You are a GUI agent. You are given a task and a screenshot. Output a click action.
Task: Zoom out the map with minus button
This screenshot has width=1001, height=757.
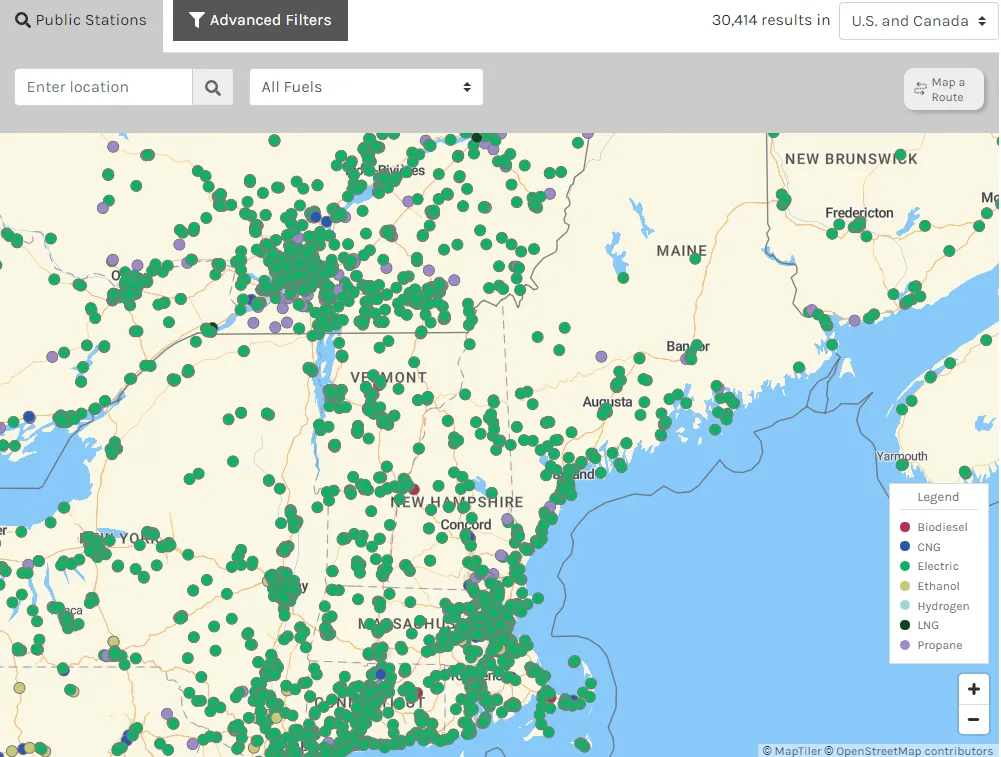(974, 719)
